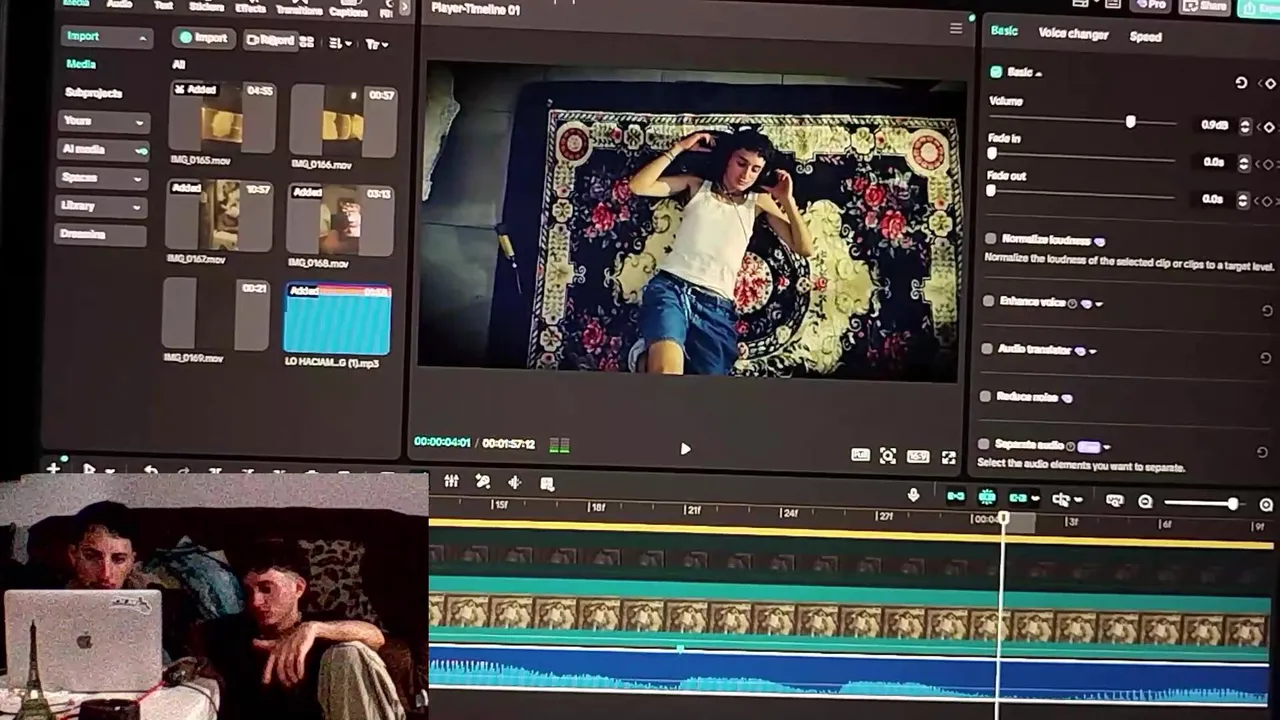Enable the Reduce noise checkbox
This screenshot has width=1280, height=720.
tap(986, 396)
